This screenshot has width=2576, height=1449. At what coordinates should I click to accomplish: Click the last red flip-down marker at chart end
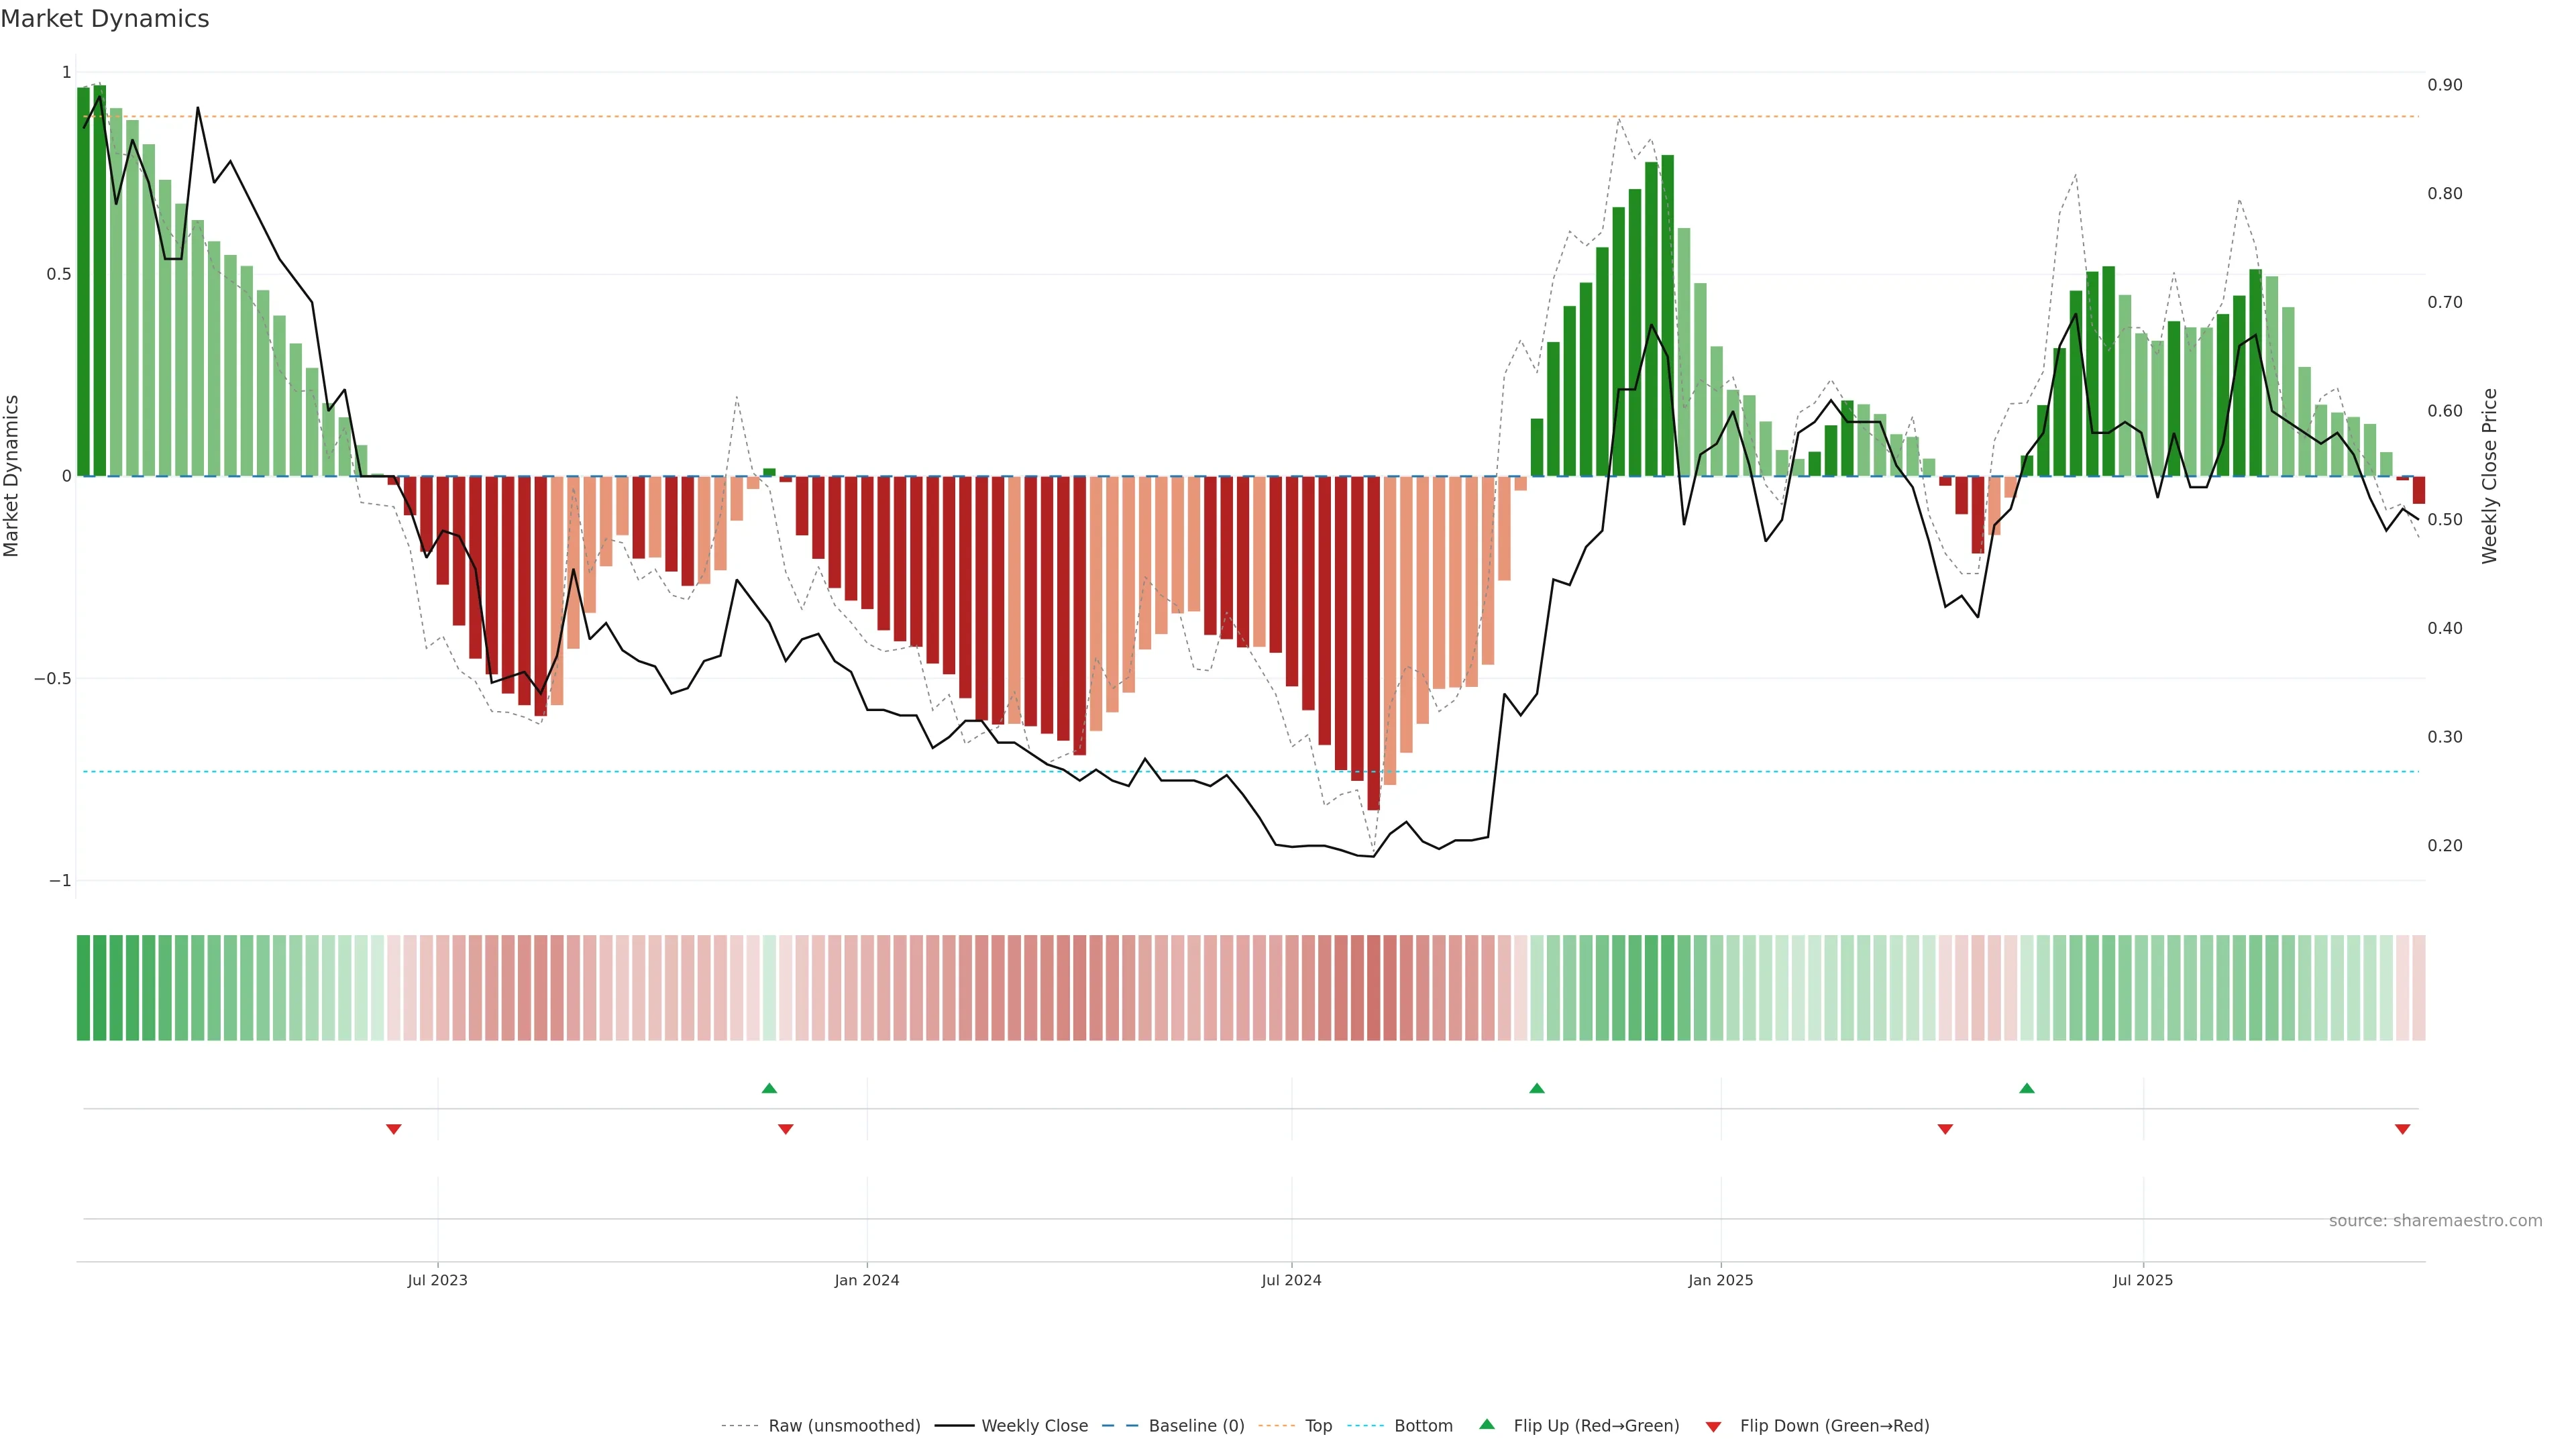click(2402, 1129)
